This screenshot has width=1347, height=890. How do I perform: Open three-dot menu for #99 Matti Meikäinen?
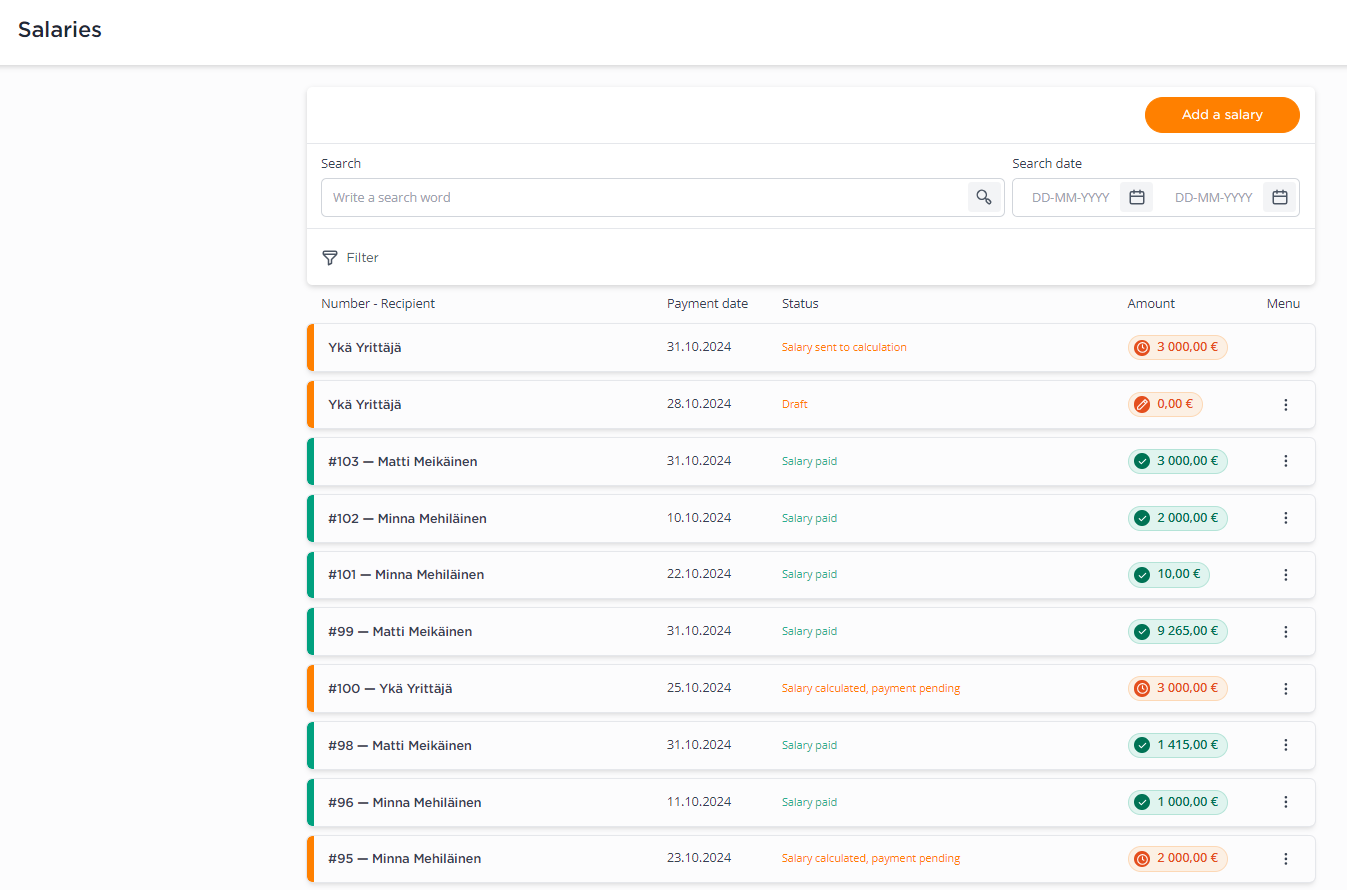click(x=1286, y=632)
